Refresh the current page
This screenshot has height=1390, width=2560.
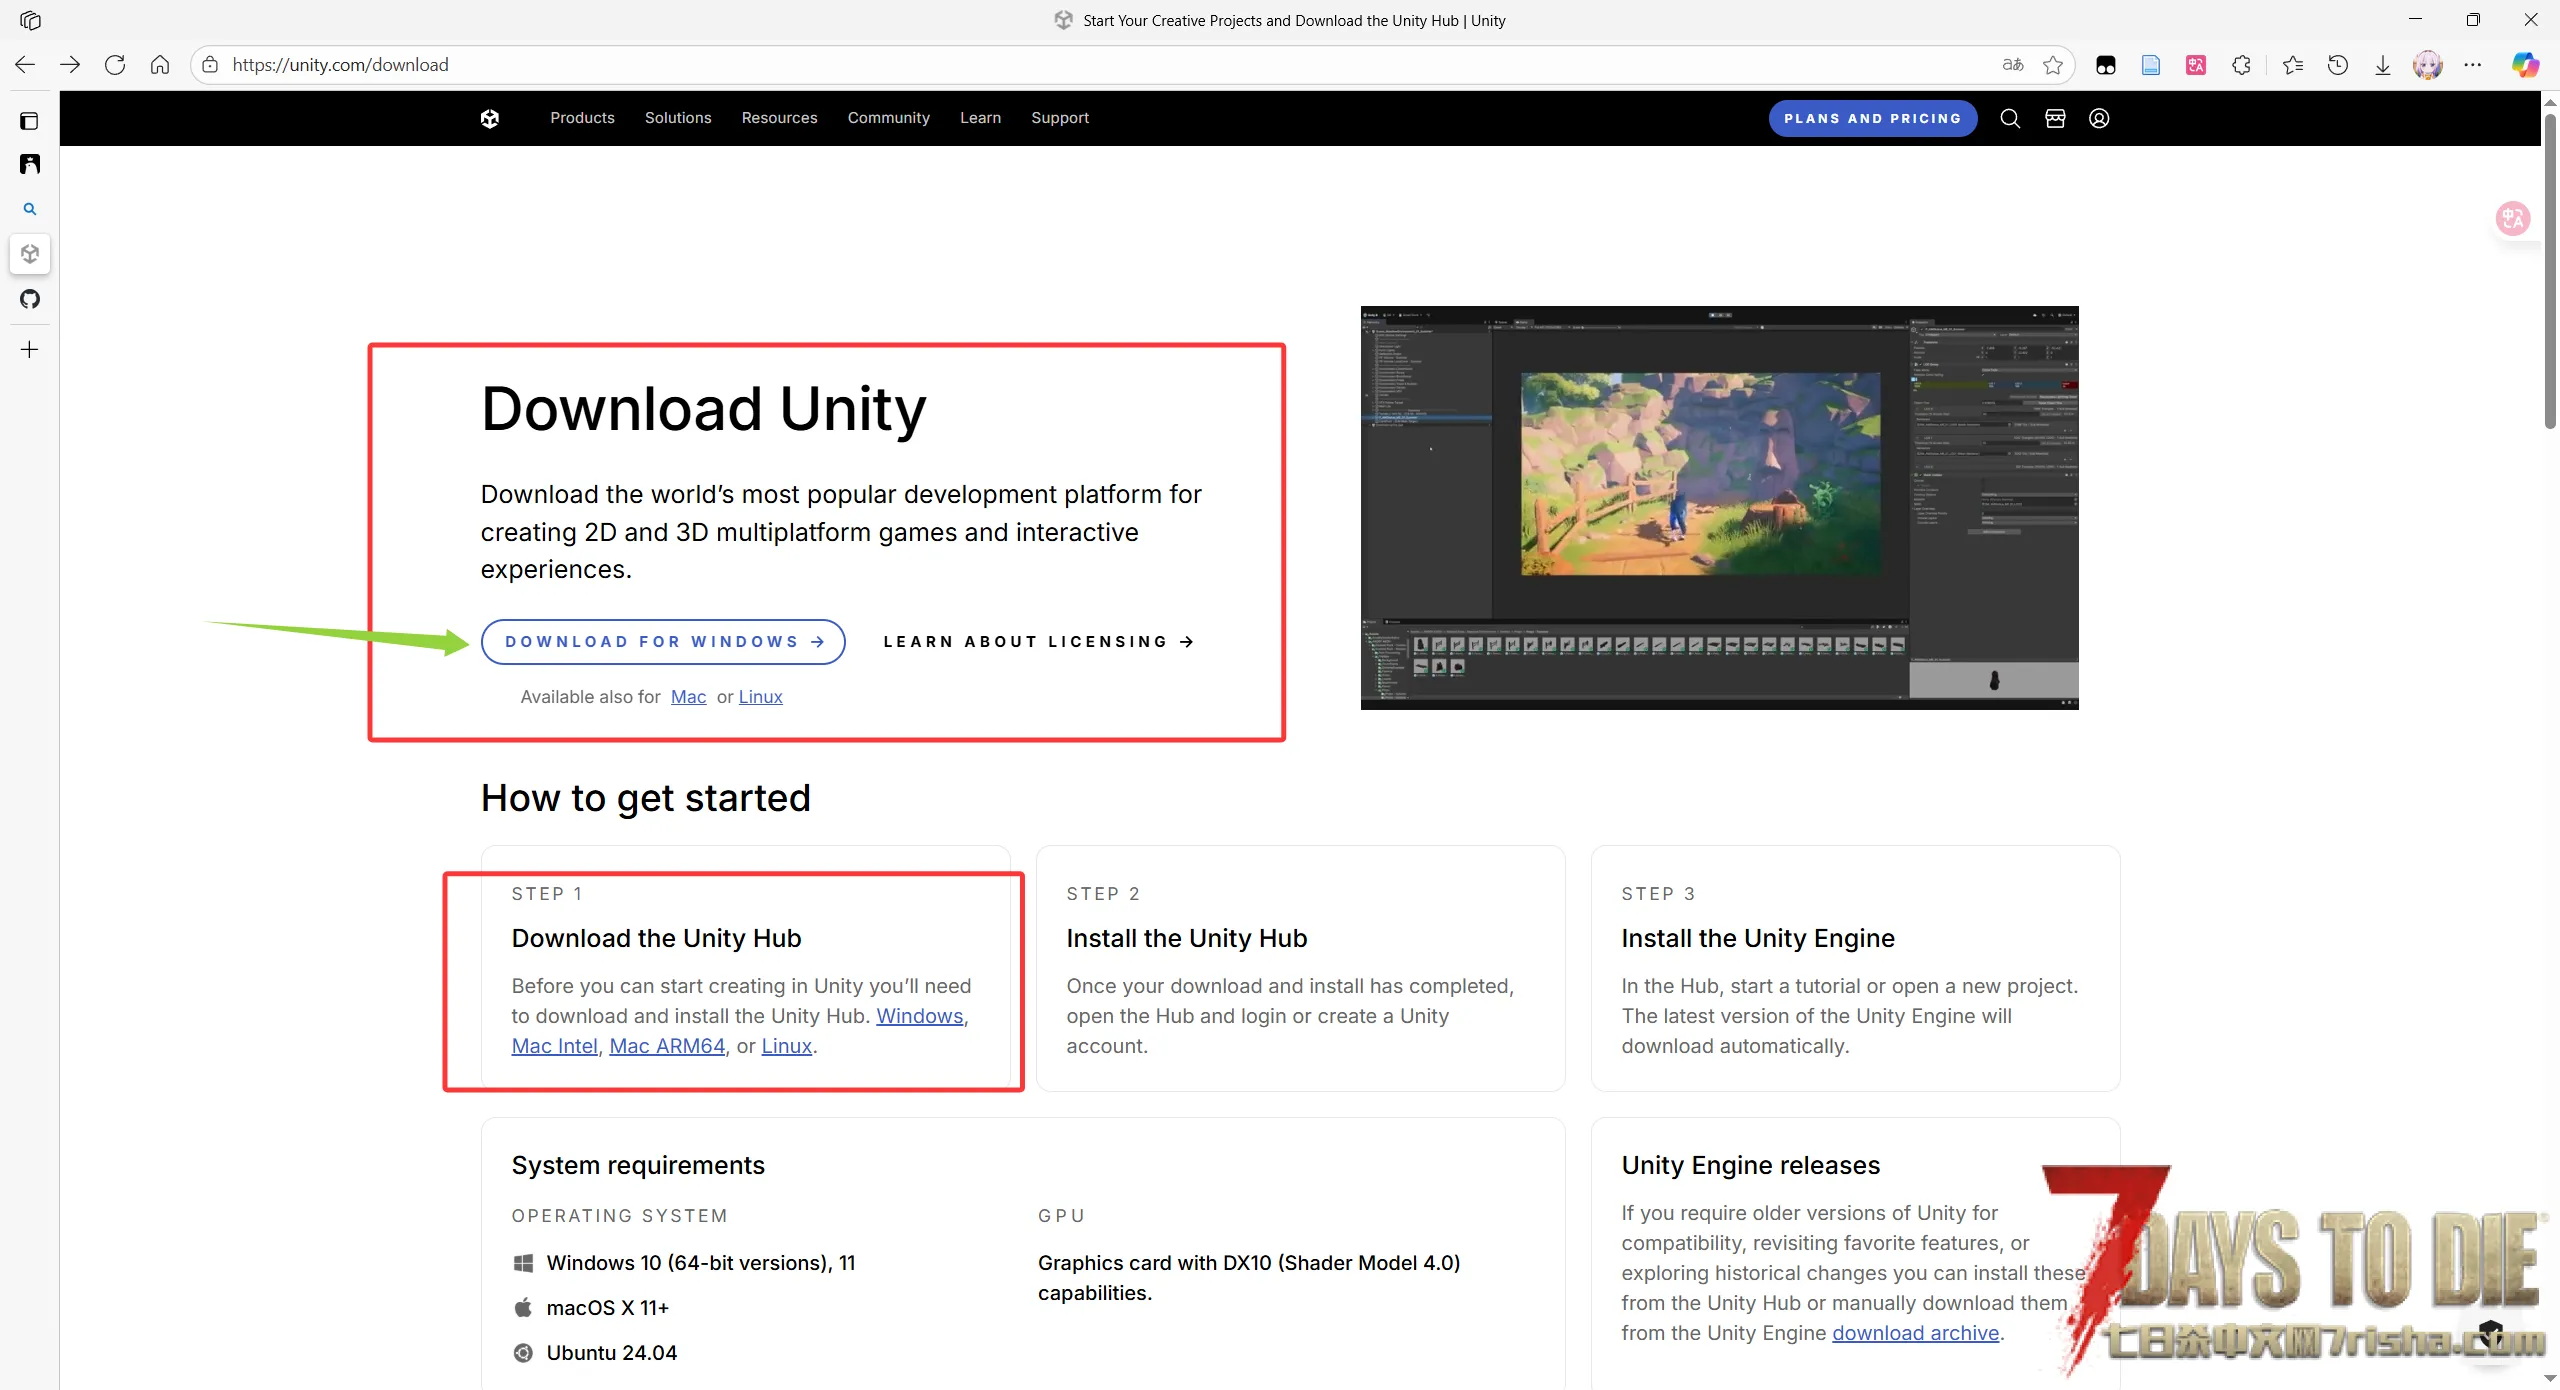[115, 65]
